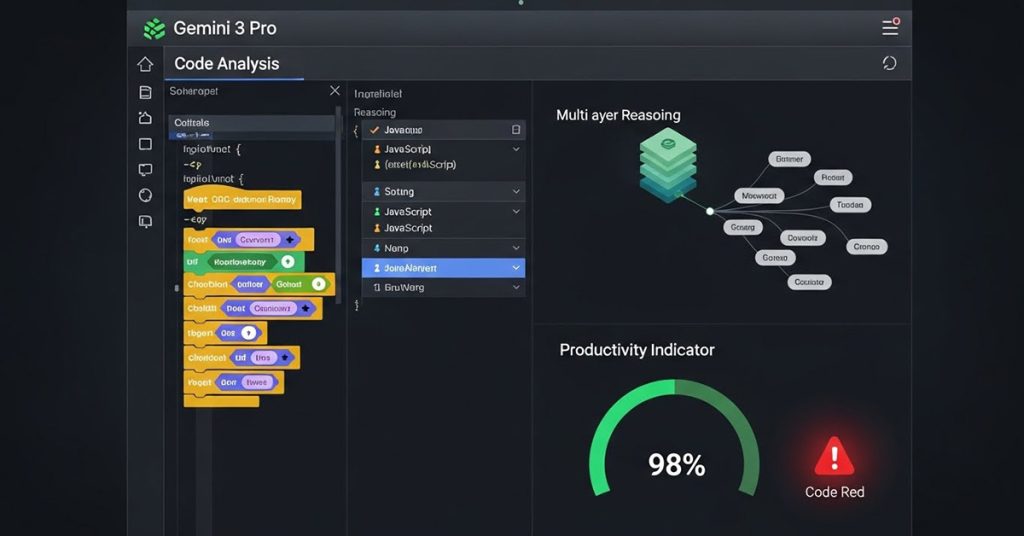Click the Productivity Indicator heading
1024x536 pixels.
pyautogui.click(x=637, y=350)
